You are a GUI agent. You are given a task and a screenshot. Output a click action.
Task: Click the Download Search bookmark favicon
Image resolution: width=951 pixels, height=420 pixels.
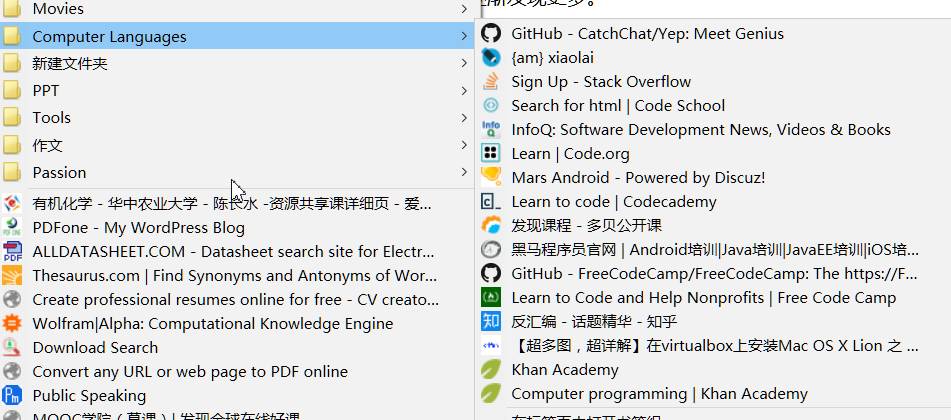pyautogui.click(x=12, y=347)
